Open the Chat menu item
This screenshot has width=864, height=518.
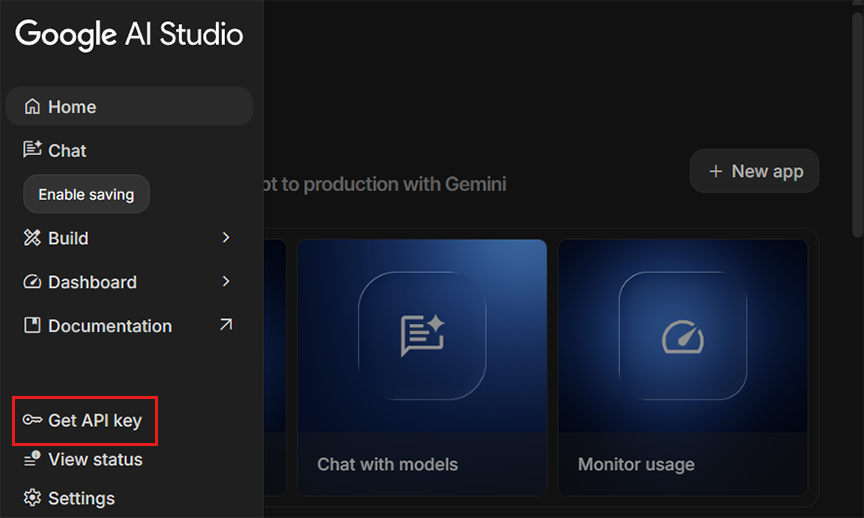(67, 150)
